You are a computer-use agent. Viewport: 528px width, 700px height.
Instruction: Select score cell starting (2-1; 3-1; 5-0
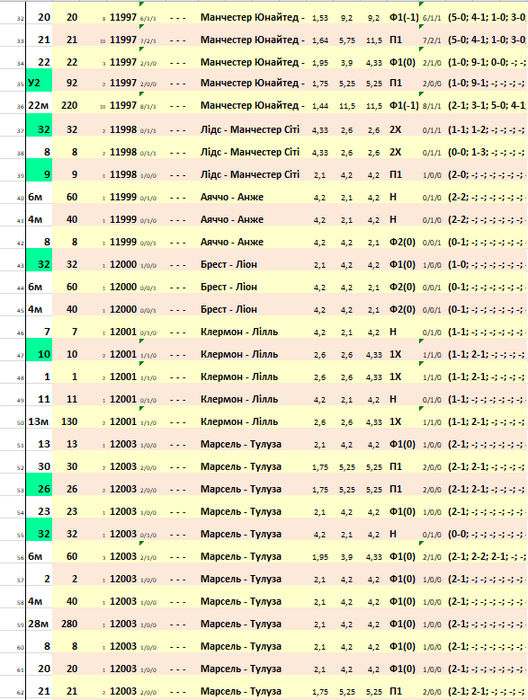pyautogui.click(x=487, y=106)
